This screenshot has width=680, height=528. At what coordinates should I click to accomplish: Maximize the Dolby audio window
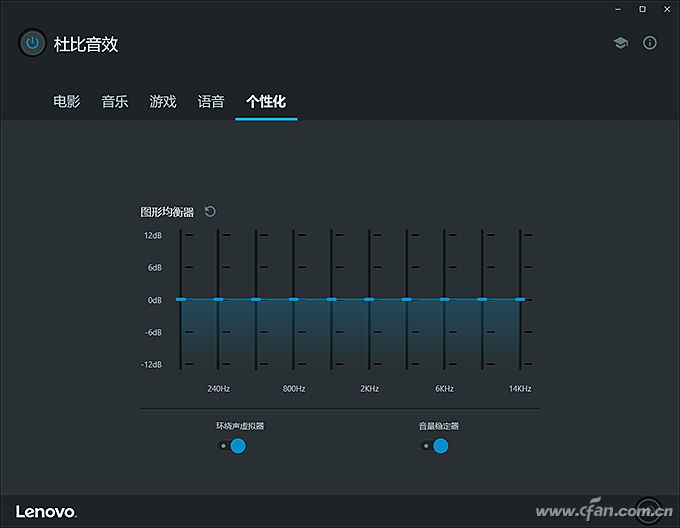coord(643,9)
